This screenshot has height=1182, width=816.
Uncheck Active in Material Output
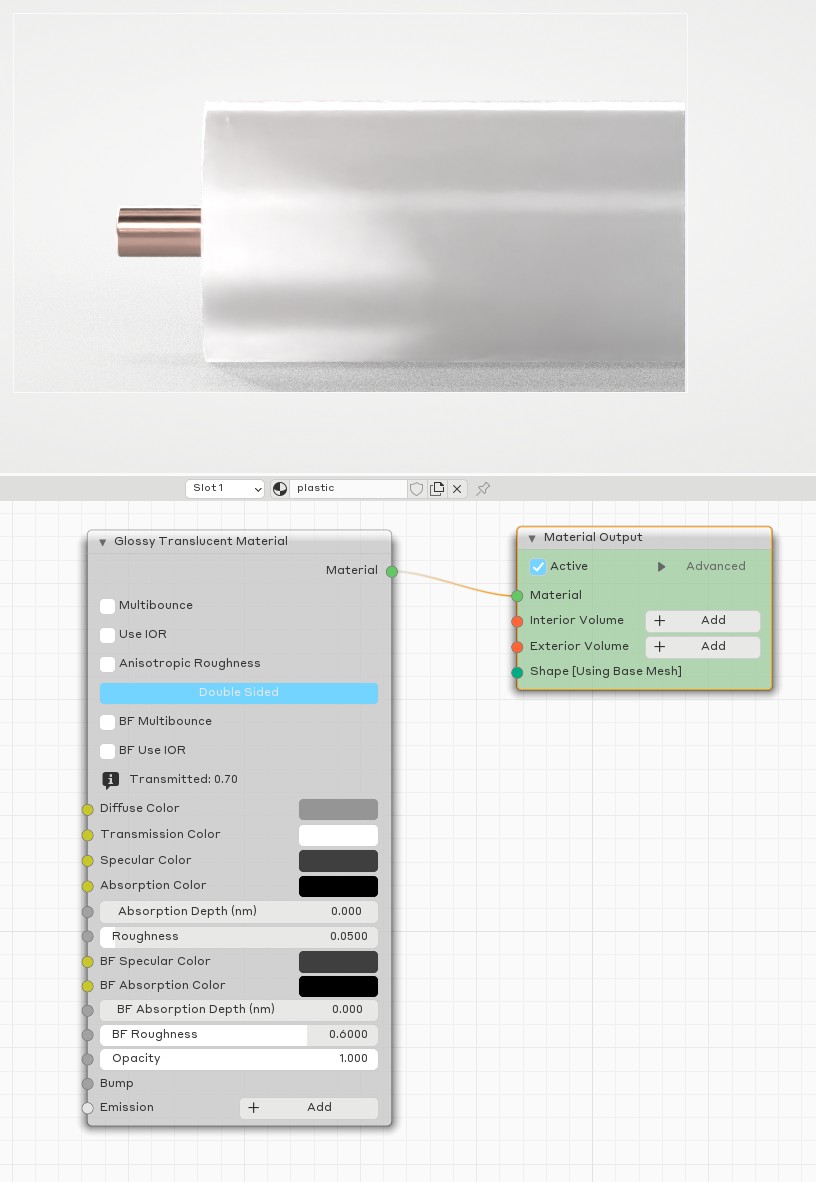click(539, 567)
